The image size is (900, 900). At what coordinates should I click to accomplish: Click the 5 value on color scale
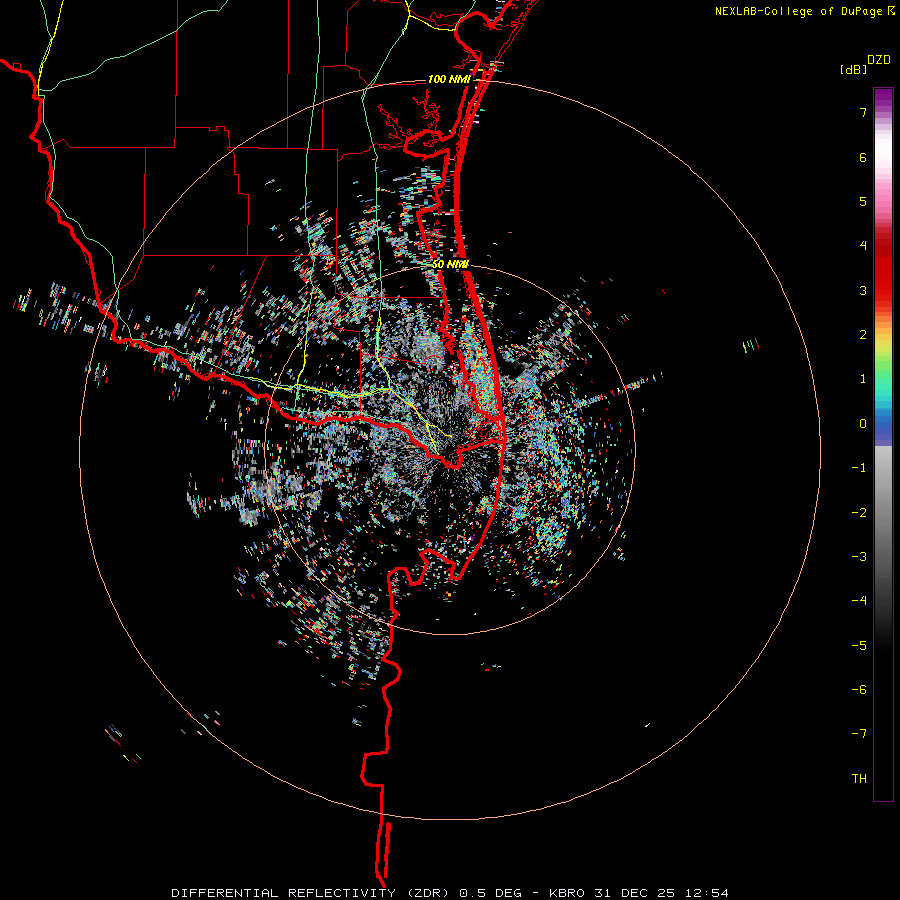[863, 201]
